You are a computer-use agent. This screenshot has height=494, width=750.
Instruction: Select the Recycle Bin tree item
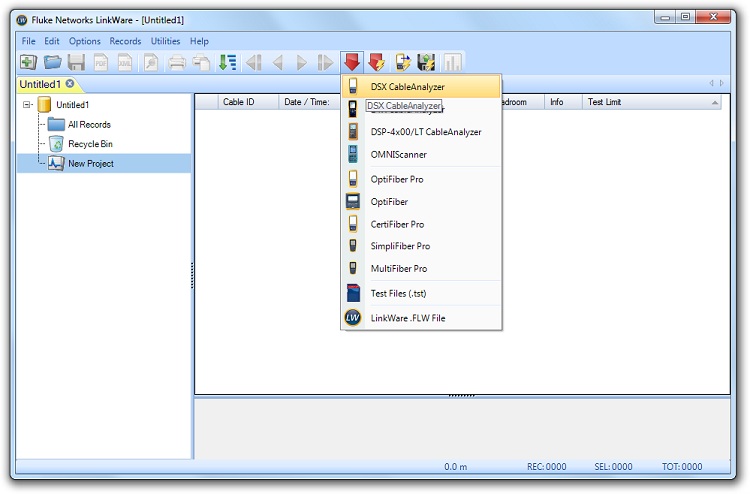point(90,144)
